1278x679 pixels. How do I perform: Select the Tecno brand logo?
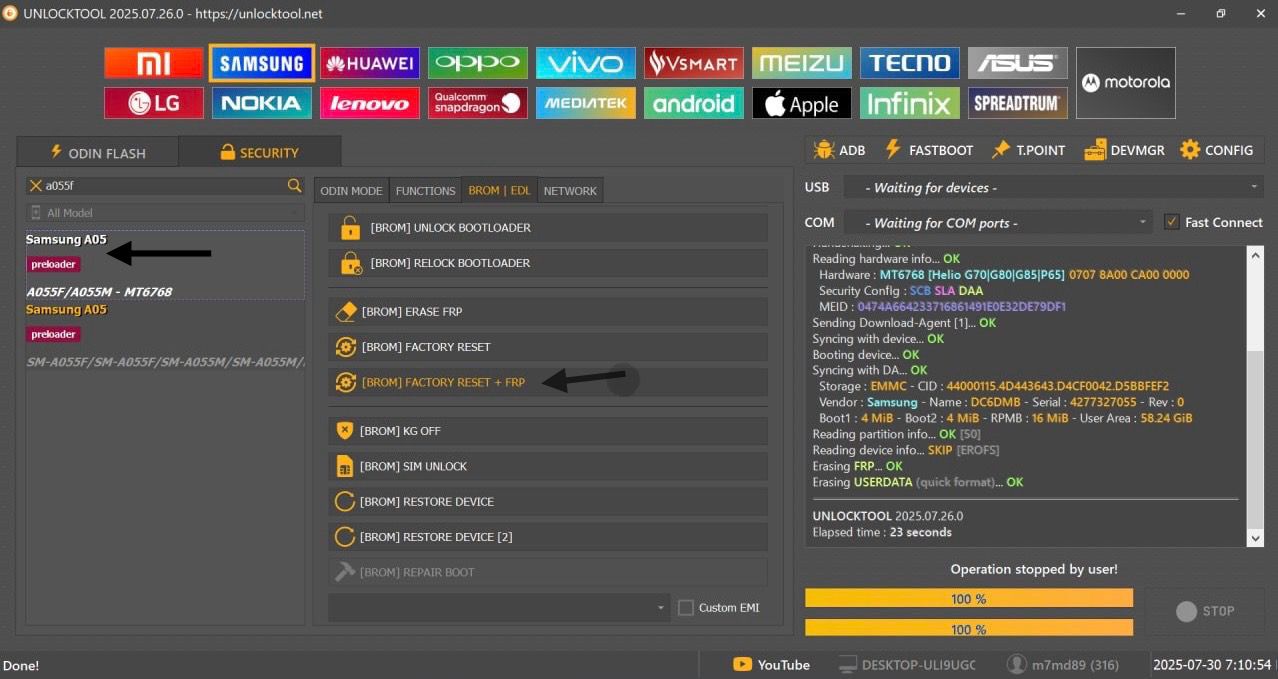click(x=910, y=63)
